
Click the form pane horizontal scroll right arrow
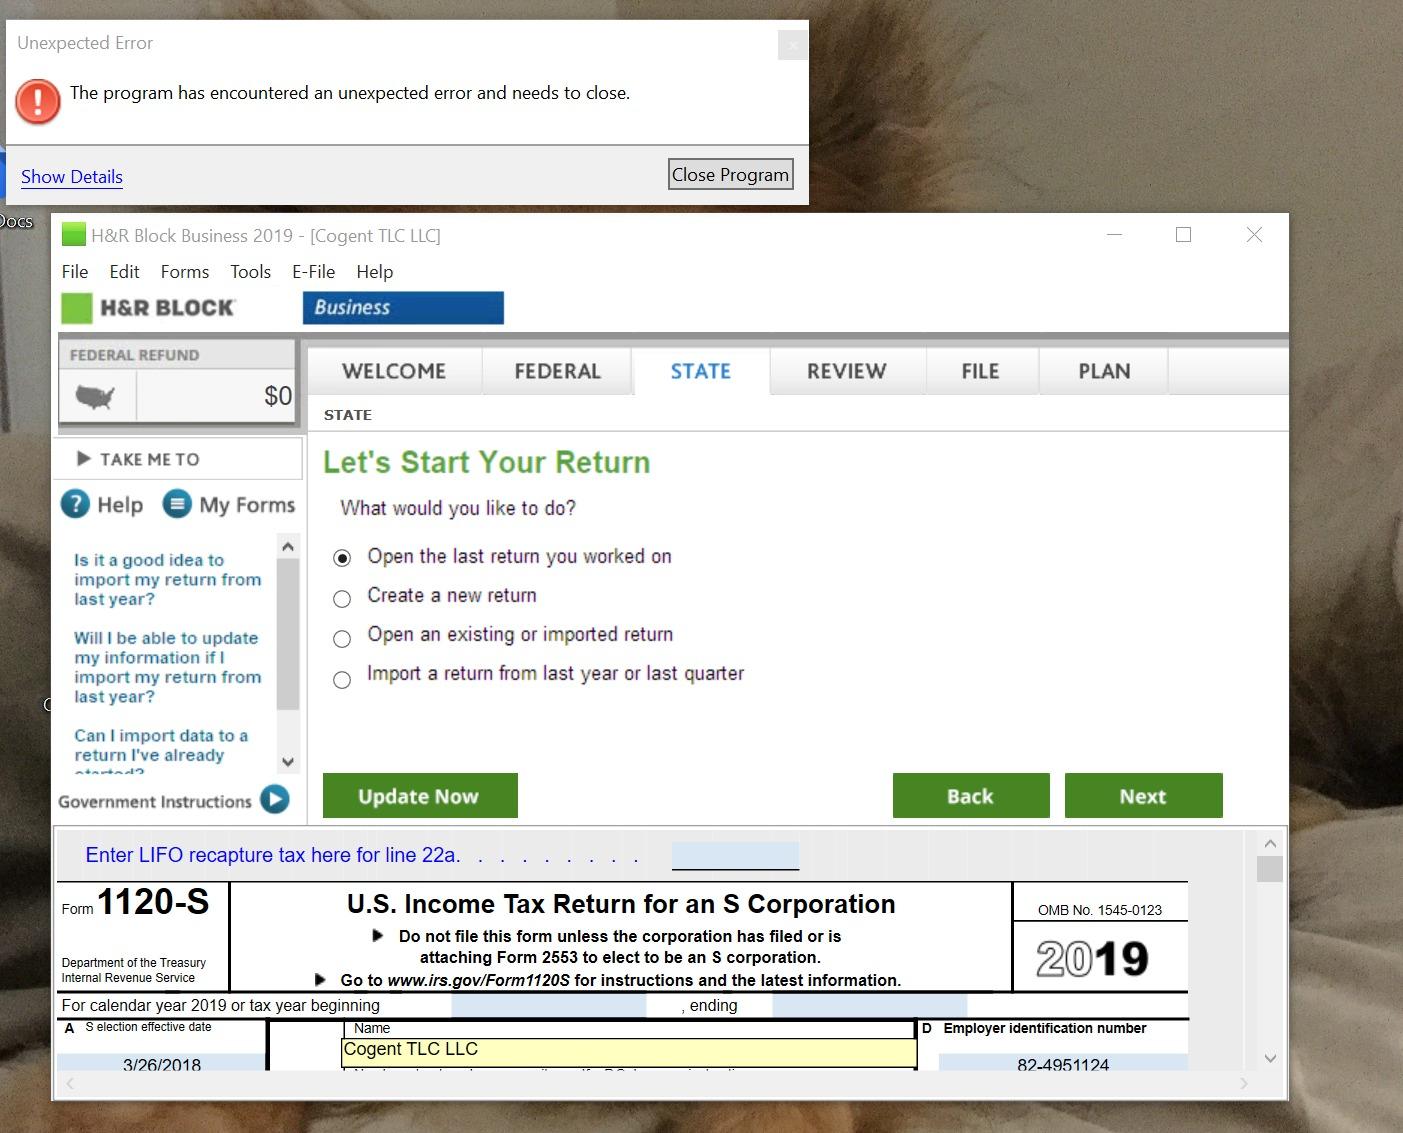click(1244, 1084)
